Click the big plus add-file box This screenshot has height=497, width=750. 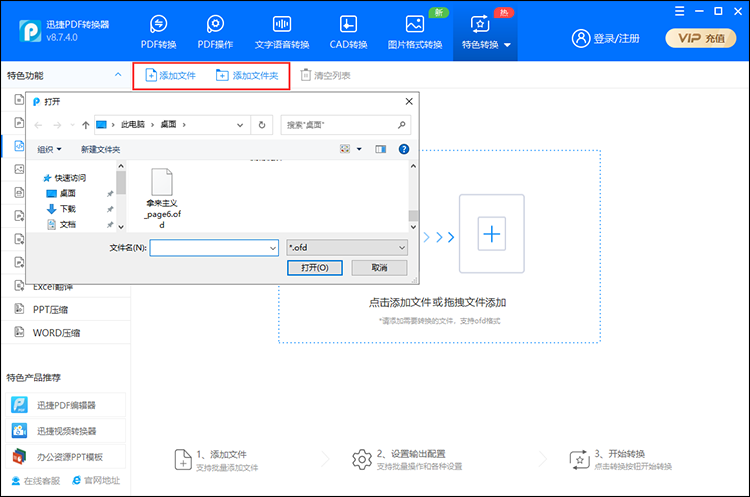pos(492,233)
